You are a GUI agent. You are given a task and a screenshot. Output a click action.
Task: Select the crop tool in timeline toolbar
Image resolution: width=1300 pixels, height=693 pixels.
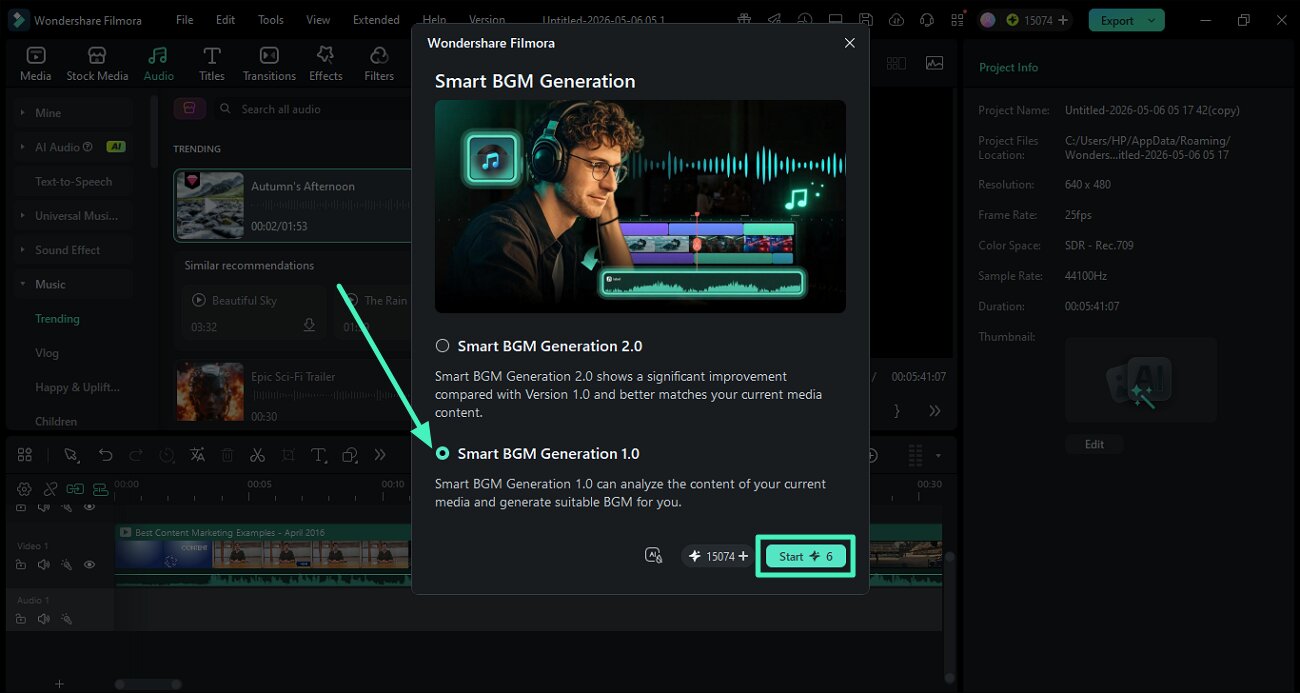pos(288,455)
